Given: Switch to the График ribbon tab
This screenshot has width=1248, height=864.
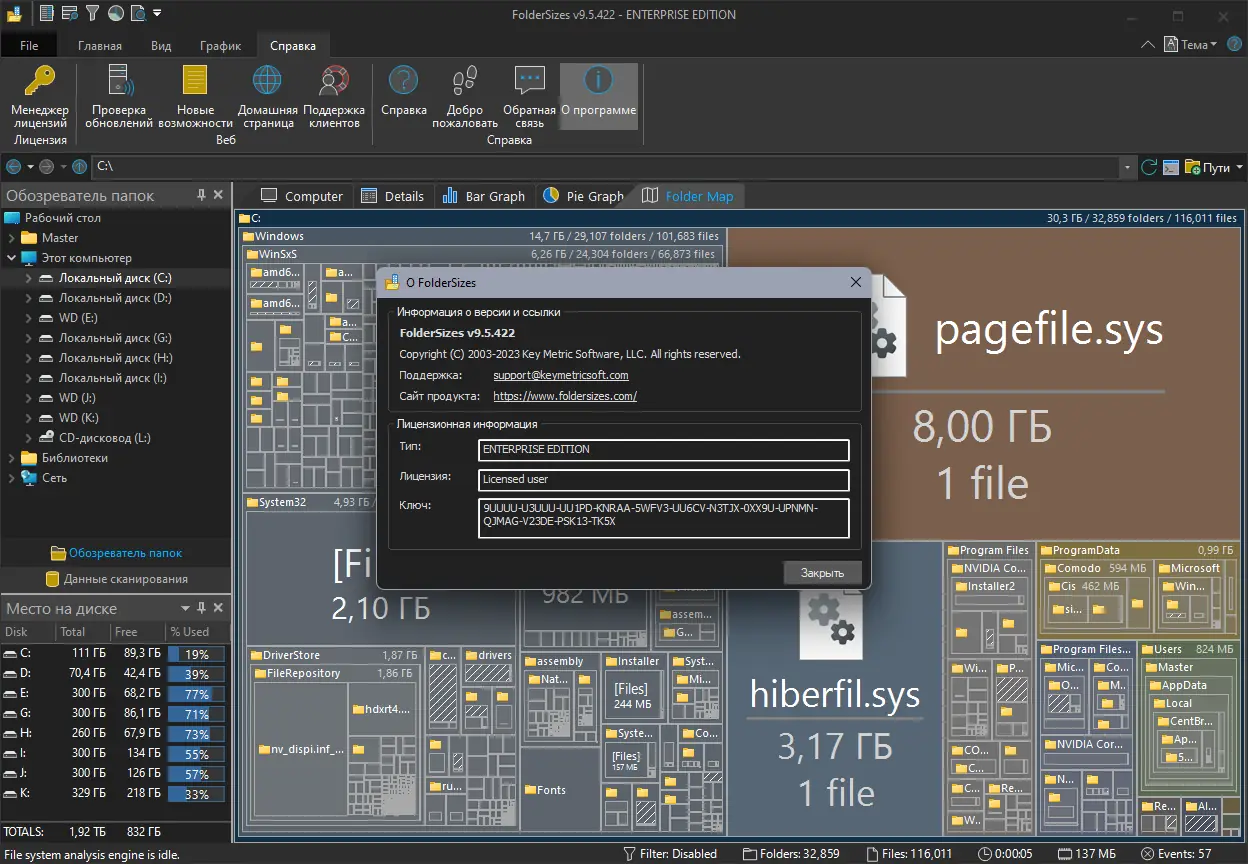Looking at the screenshot, I should pyautogui.click(x=220, y=46).
